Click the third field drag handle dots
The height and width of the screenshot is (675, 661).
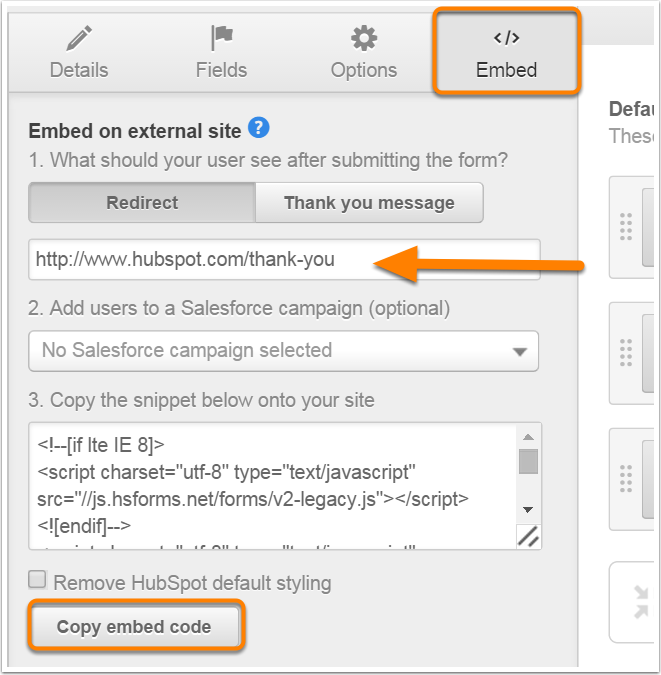pos(626,479)
